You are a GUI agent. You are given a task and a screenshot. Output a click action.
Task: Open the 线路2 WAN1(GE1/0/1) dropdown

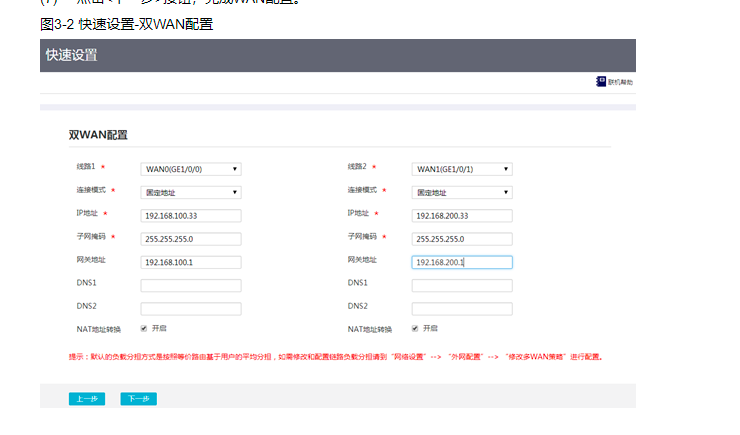[462, 169]
